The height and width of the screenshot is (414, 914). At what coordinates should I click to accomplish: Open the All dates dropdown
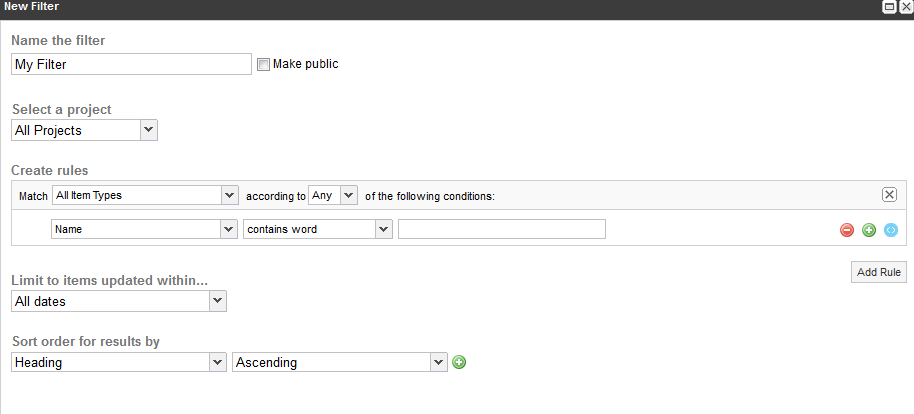pyautogui.click(x=119, y=301)
